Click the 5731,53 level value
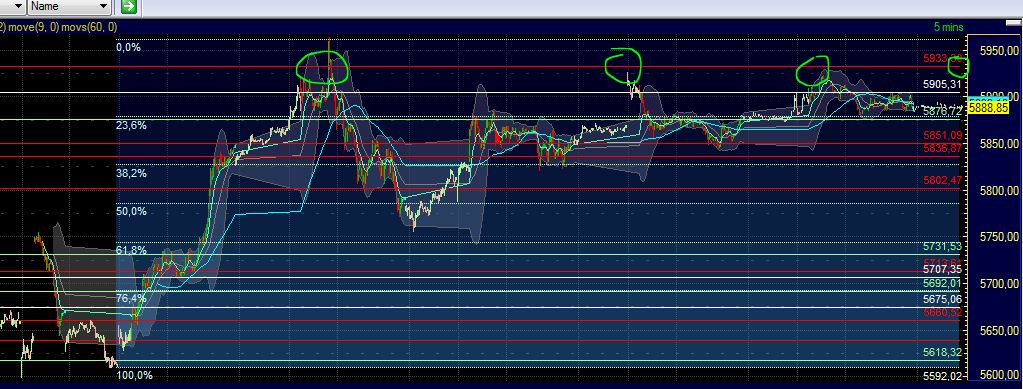Viewport: 1023px width, 389px height. 942,247
